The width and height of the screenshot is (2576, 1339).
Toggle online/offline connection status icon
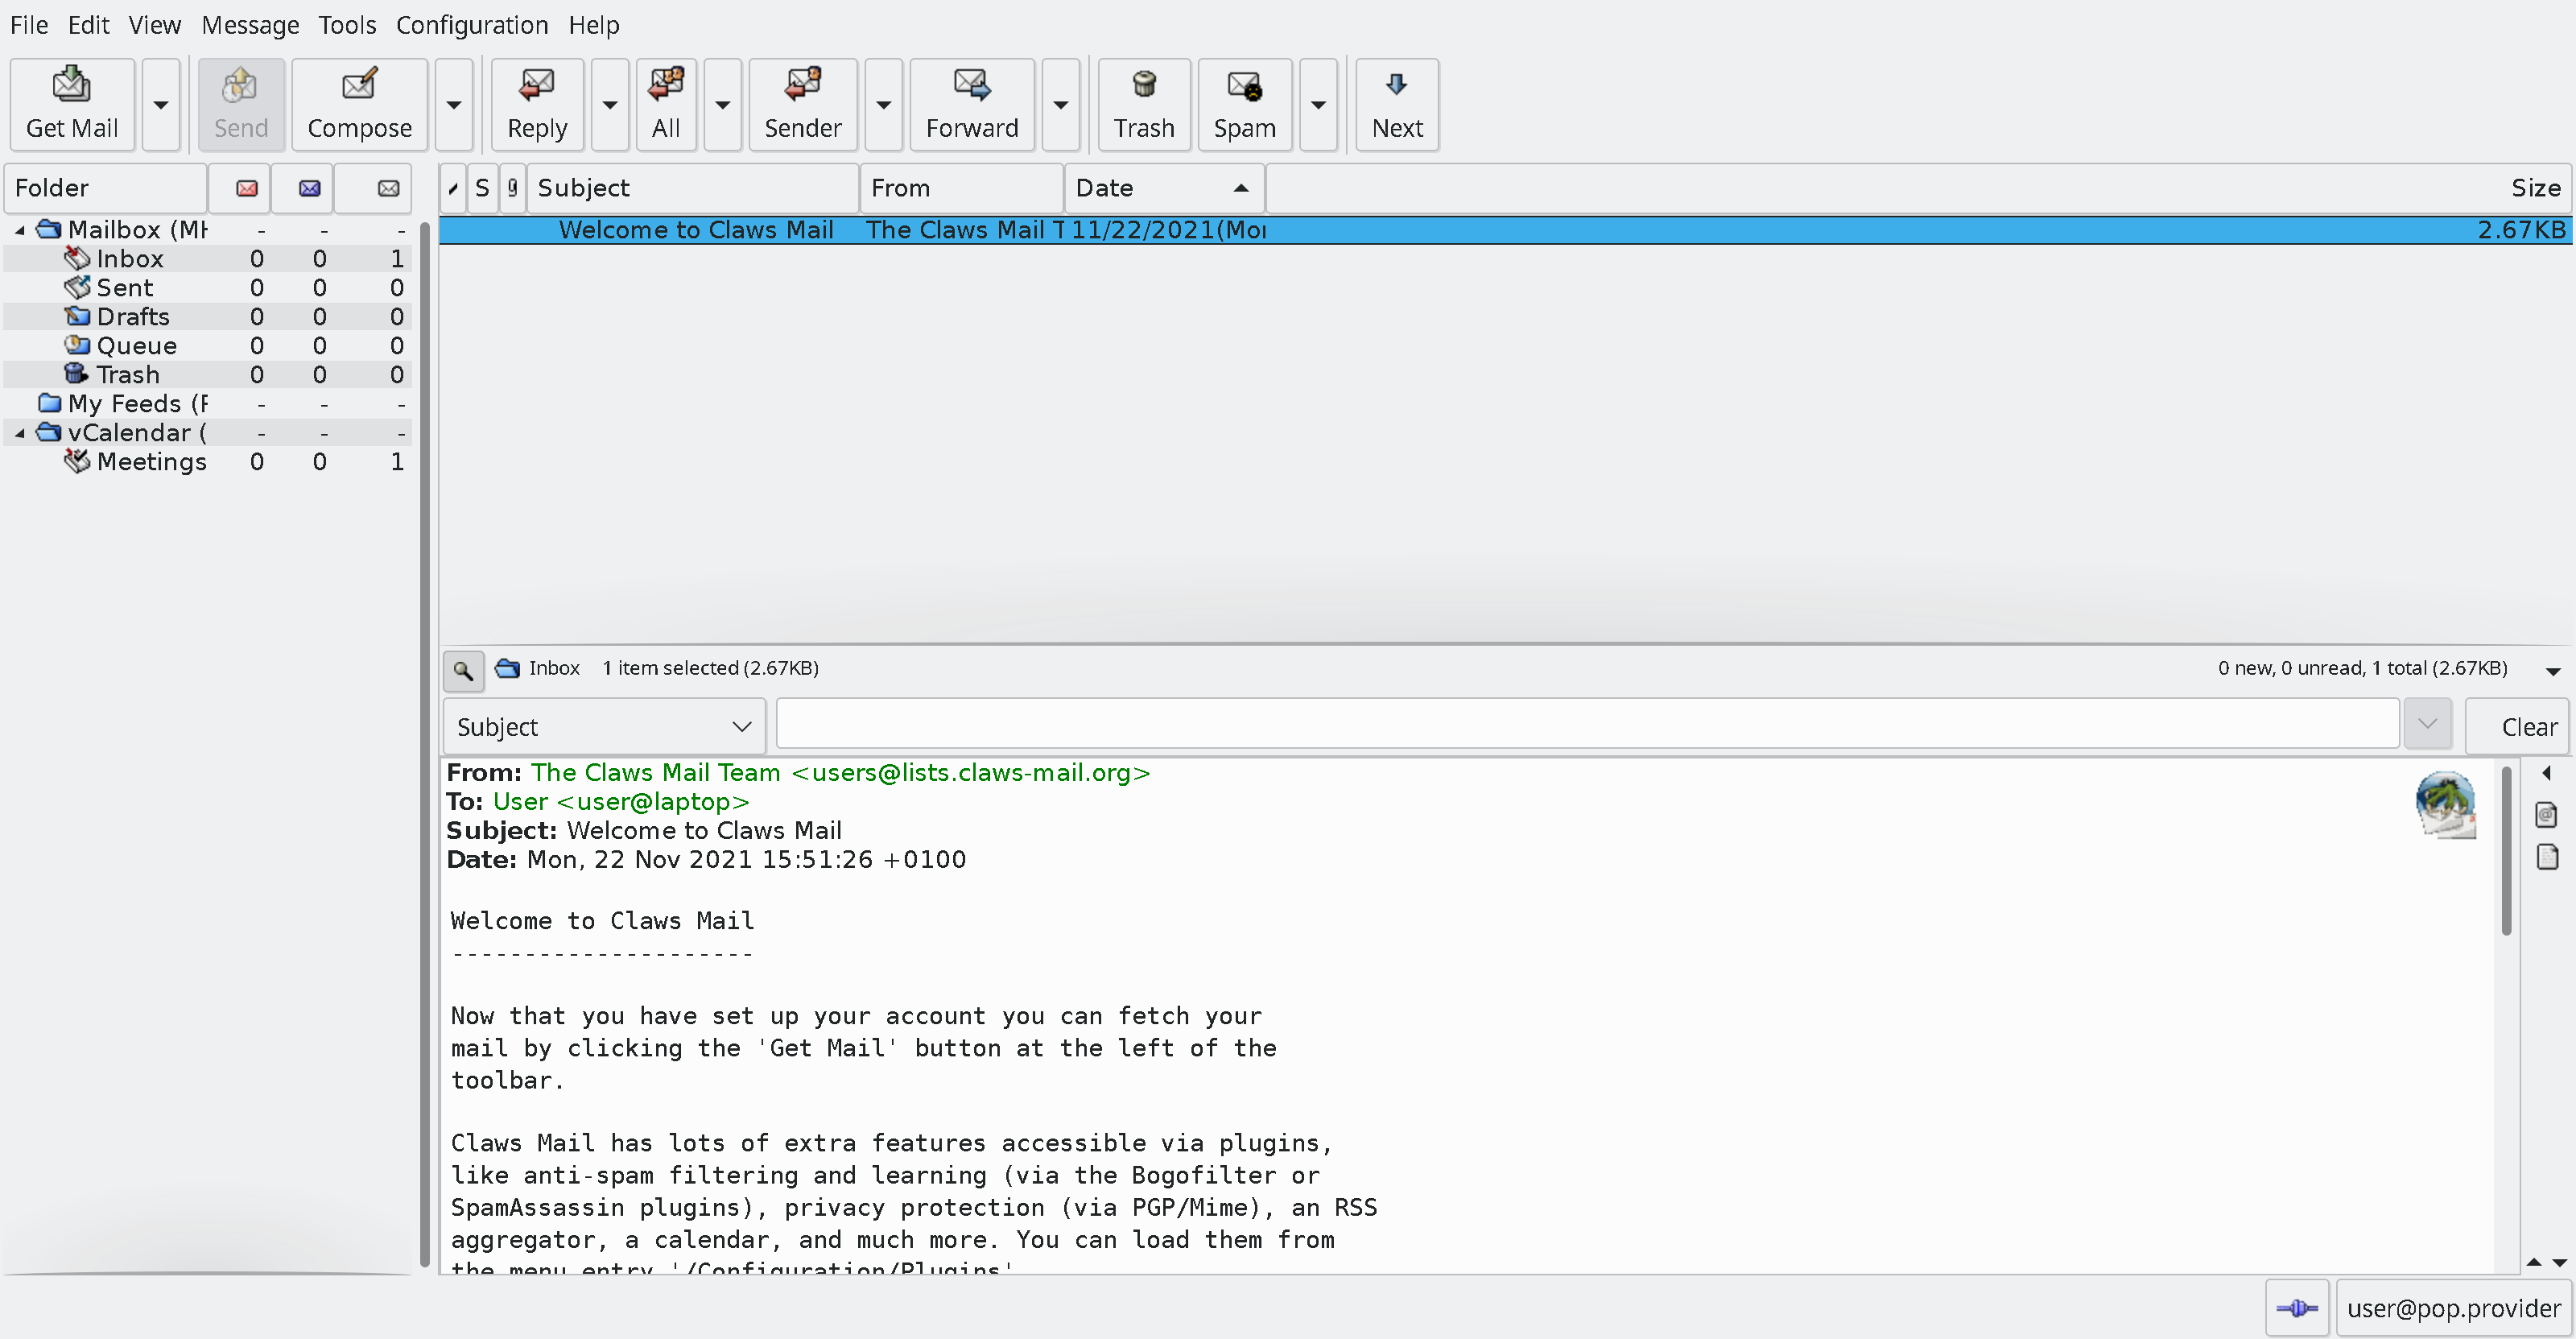click(x=2296, y=1308)
